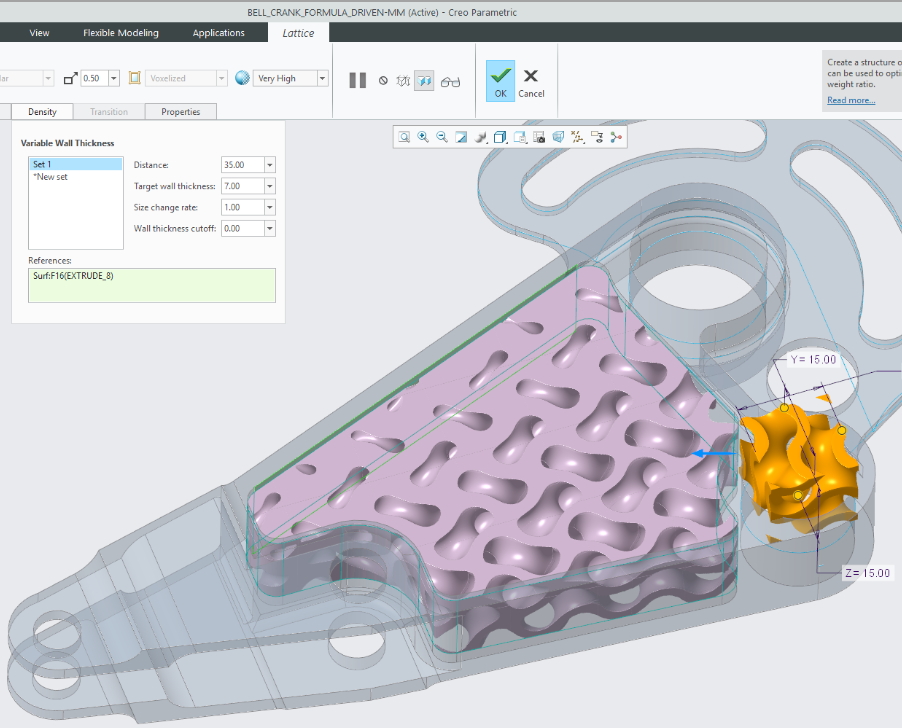The width and height of the screenshot is (902, 728).
Task: Confirm the lattice with OK
Action: coord(501,80)
